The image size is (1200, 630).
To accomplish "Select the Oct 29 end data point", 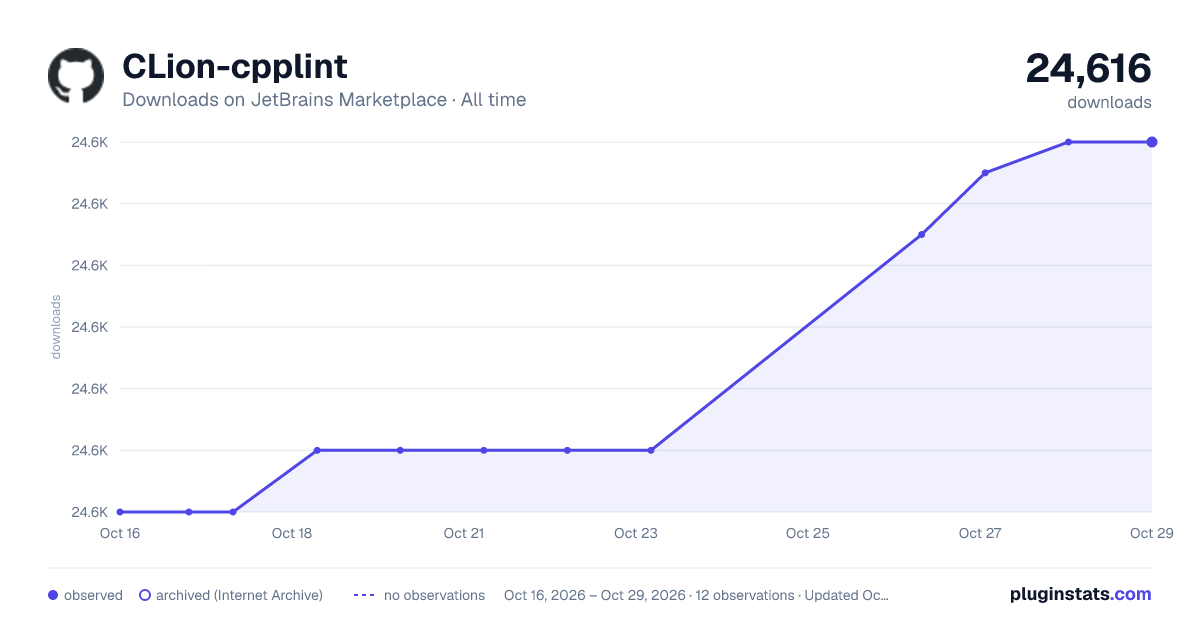I will tap(1152, 142).
